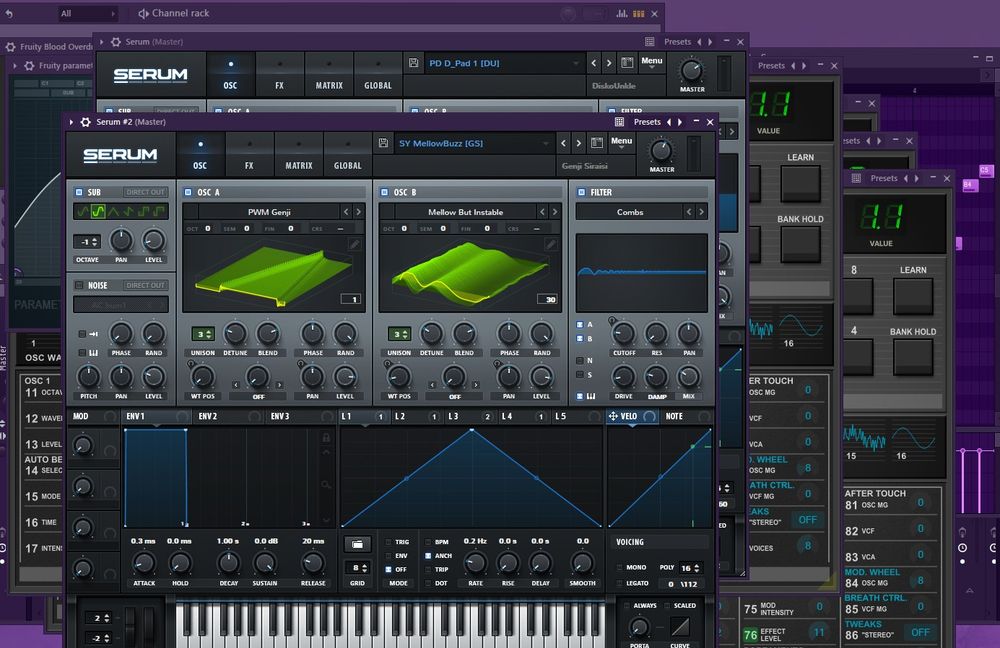The height and width of the screenshot is (648, 1000).
Task: Toggle FILTER enable switch
Action: pyautogui.click(x=581, y=192)
